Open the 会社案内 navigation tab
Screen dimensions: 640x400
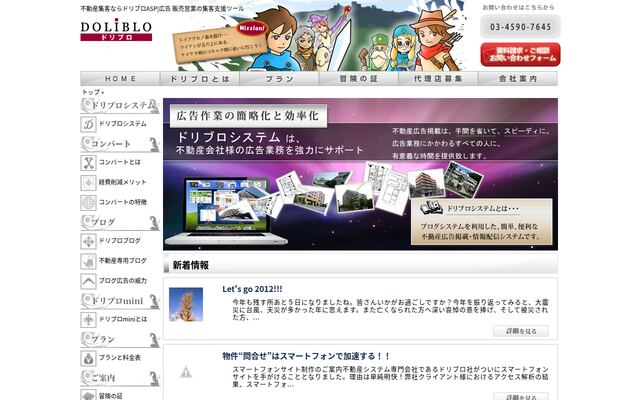(x=518, y=79)
